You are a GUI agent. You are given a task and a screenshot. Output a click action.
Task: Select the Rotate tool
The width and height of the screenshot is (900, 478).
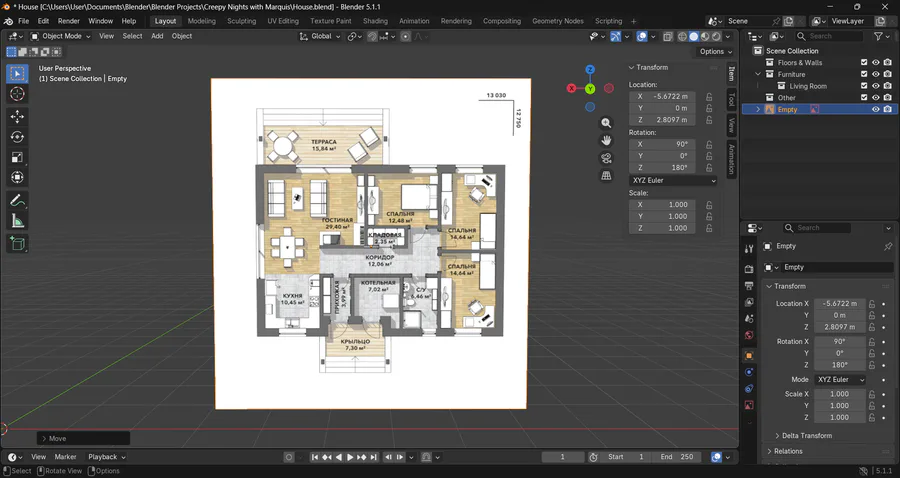pos(17,137)
